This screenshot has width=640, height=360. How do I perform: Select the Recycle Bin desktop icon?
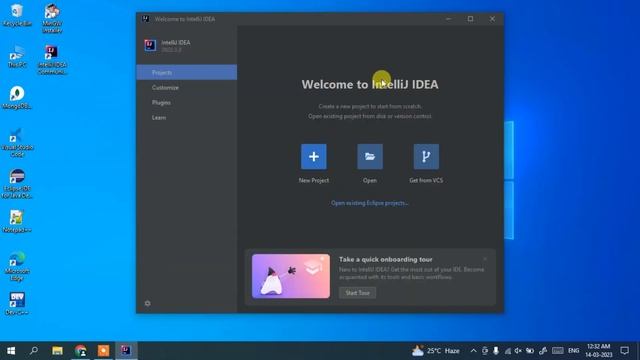tap(17, 16)
